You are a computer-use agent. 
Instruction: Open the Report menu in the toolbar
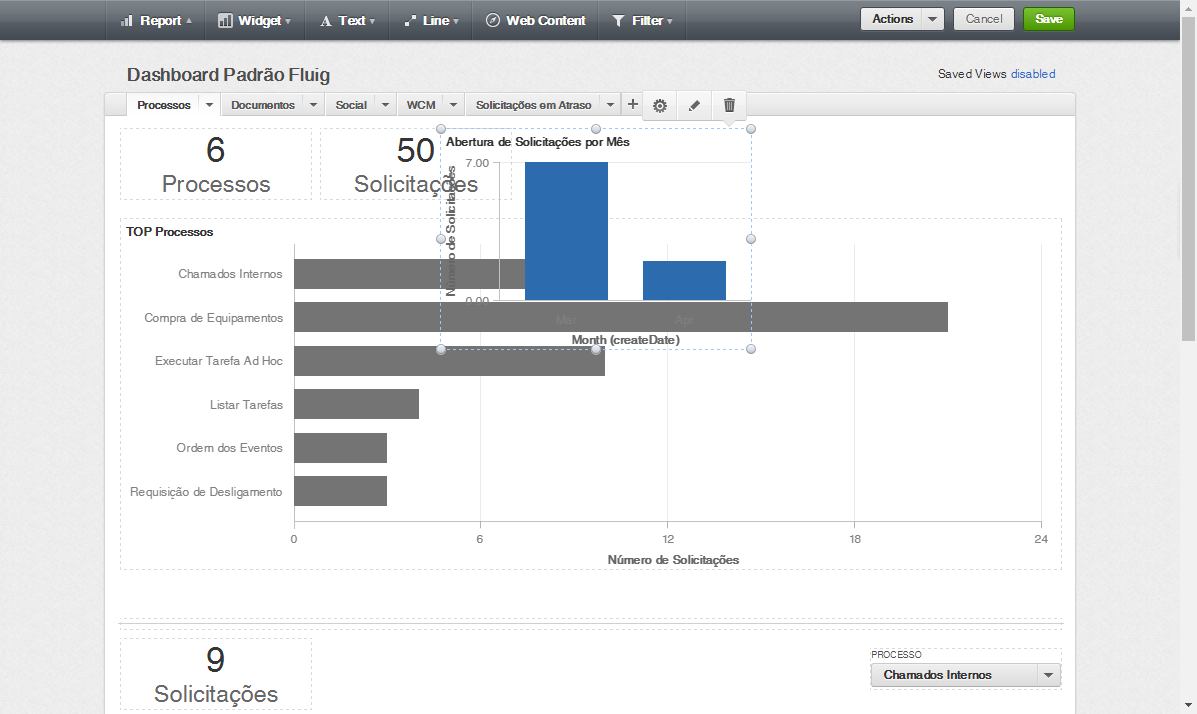(x=155, y=20)
